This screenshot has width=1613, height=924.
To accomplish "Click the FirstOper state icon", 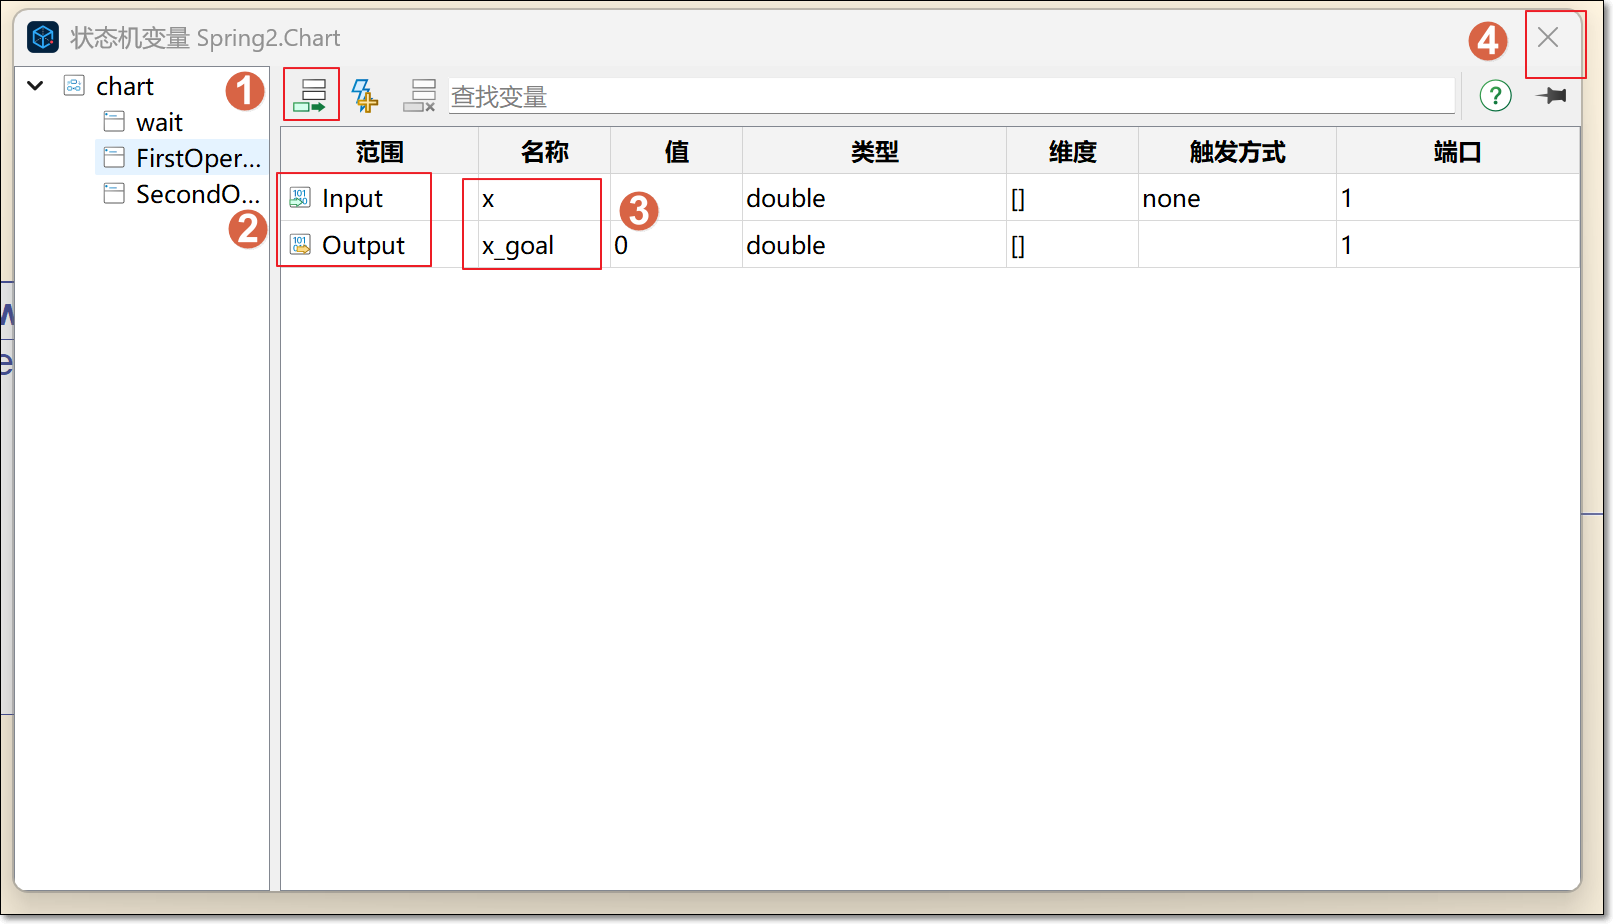I will click(114, 157).
